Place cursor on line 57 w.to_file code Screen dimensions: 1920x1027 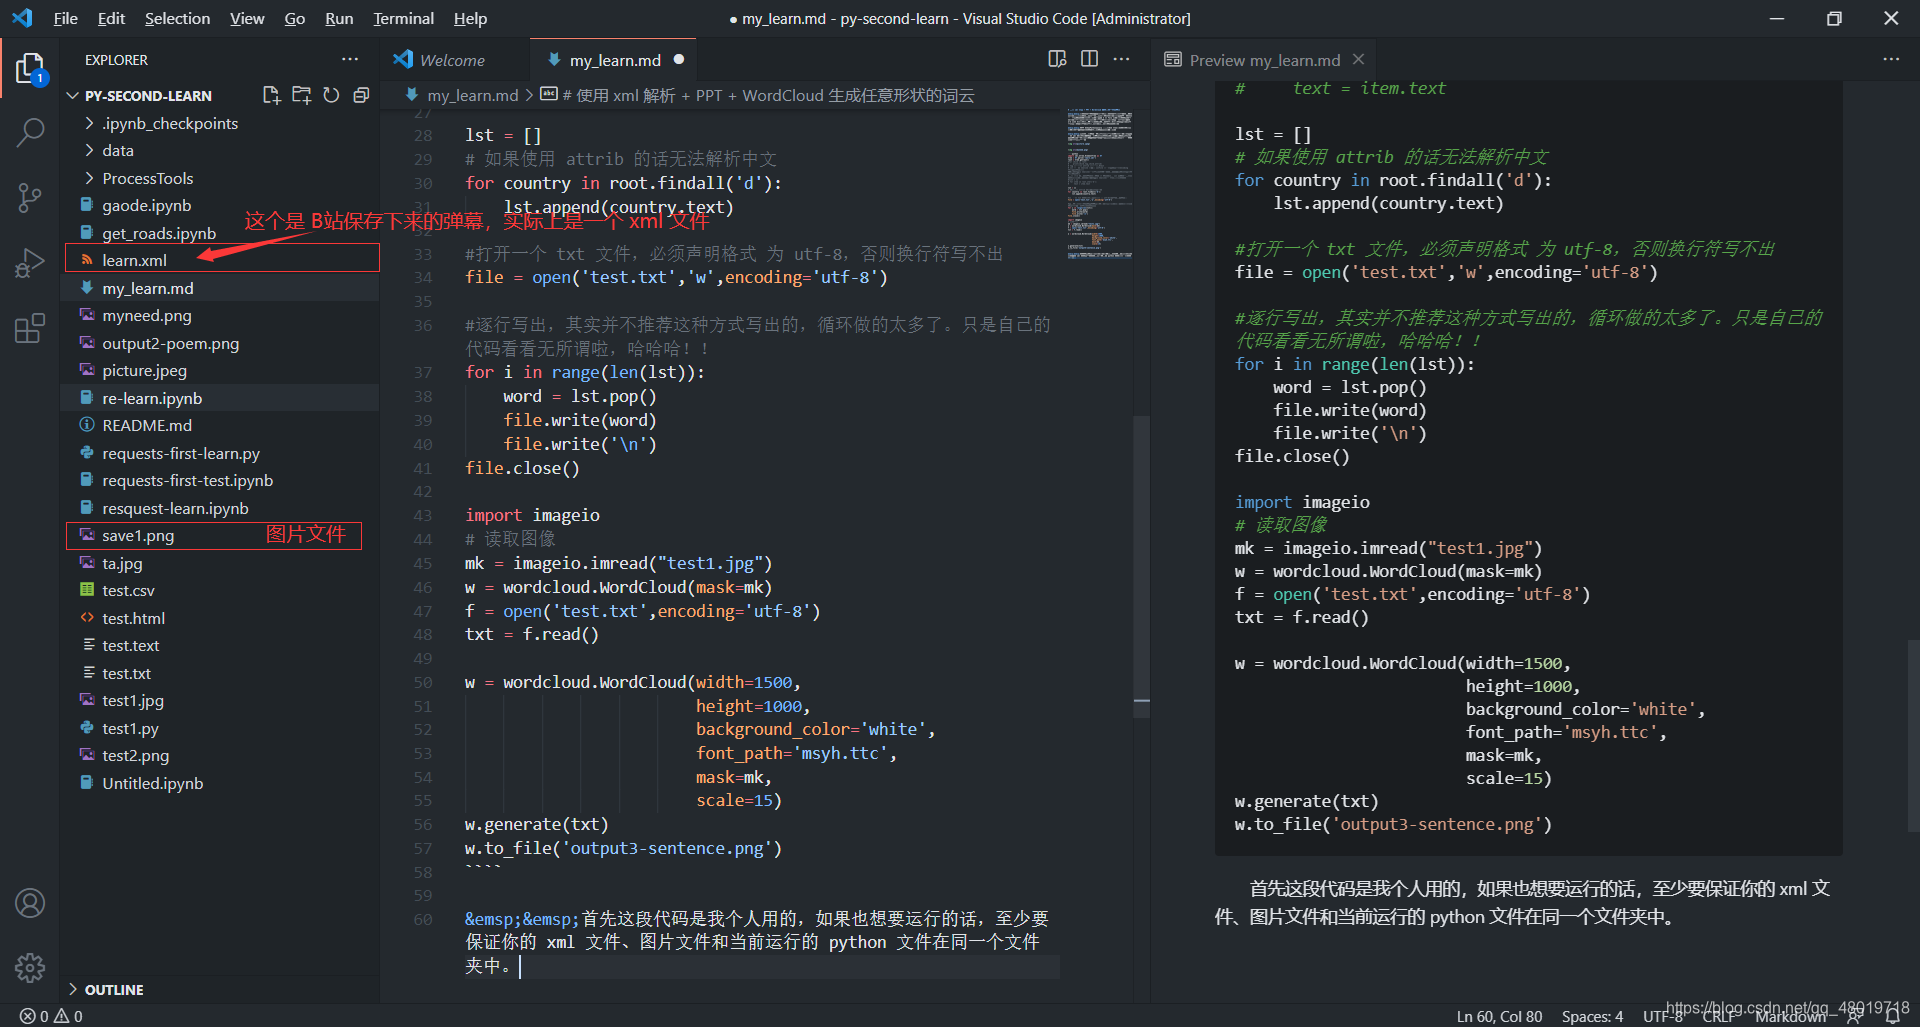pos(623,848)
